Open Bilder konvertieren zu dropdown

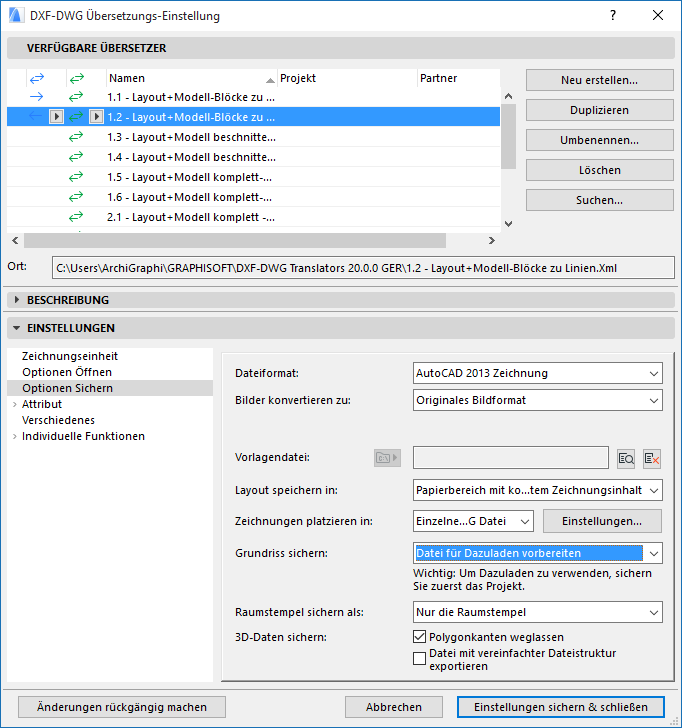(538, 400)
